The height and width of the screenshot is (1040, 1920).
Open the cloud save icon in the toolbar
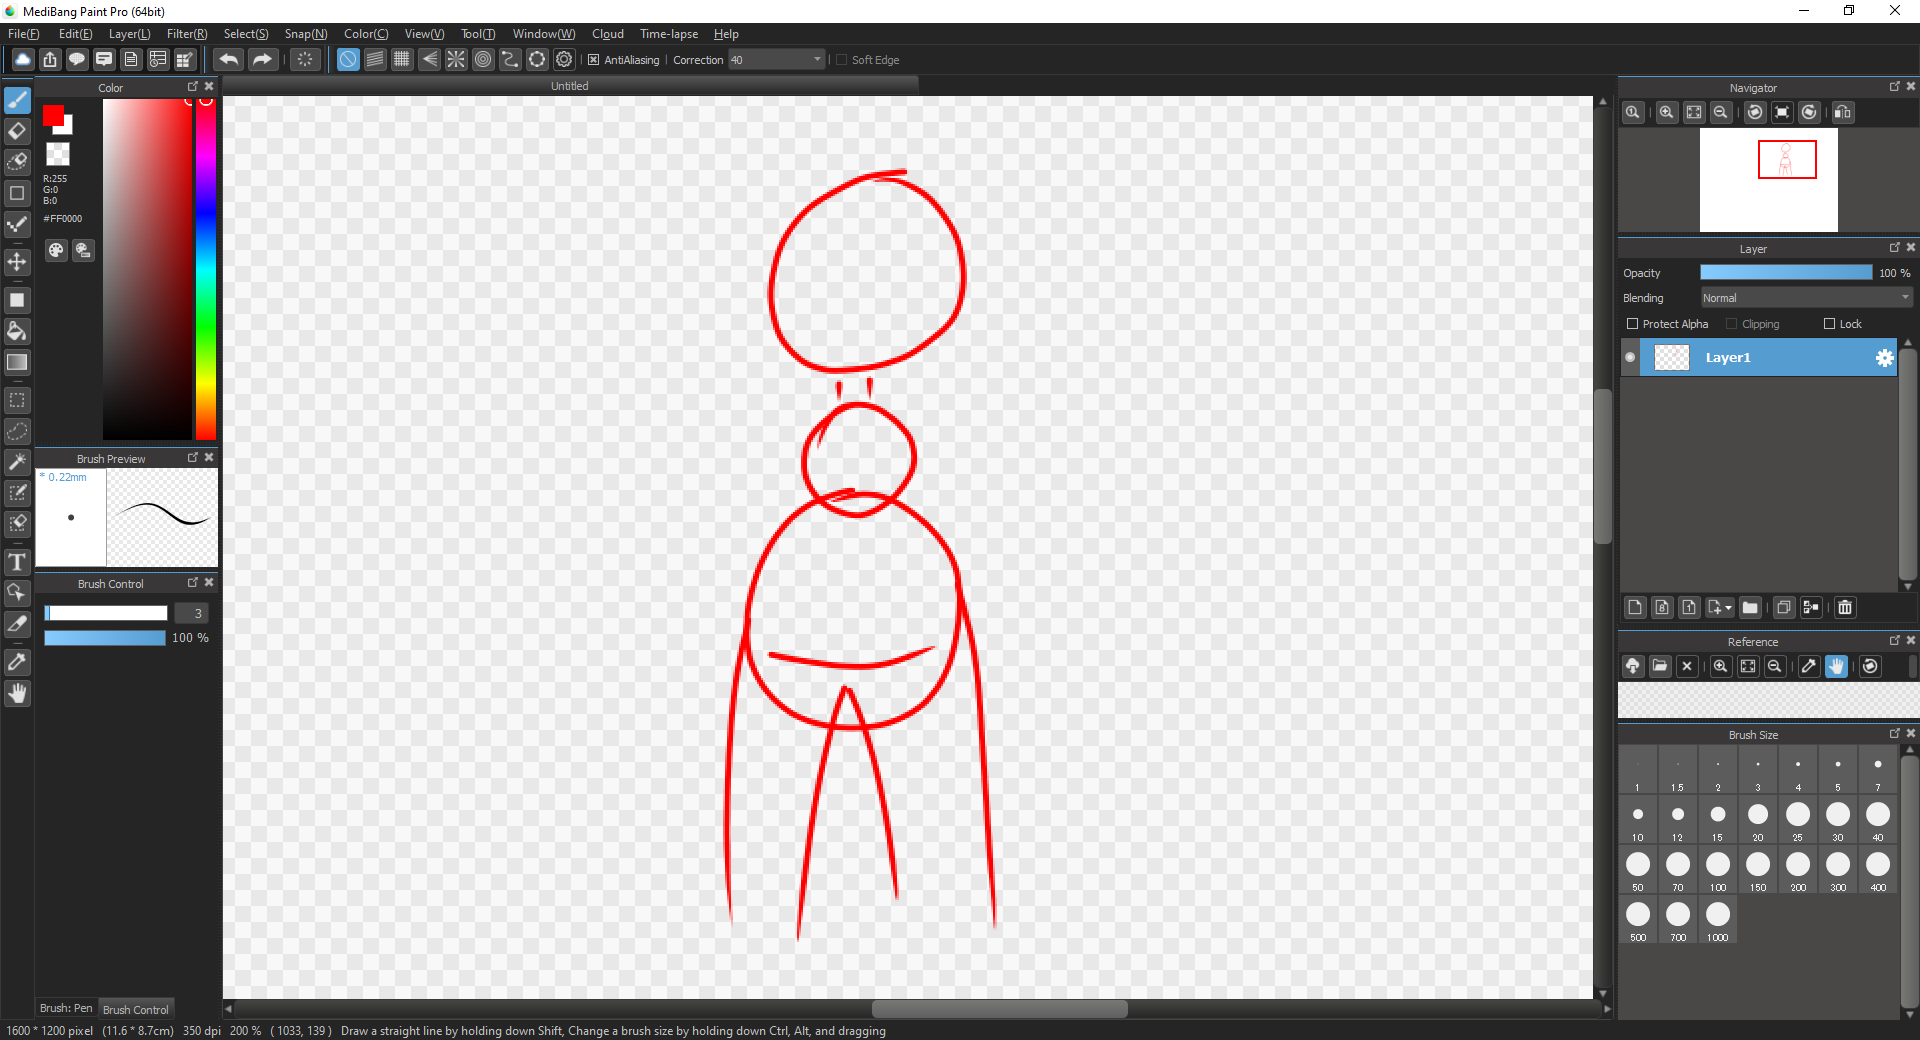[x=22, y=60]
